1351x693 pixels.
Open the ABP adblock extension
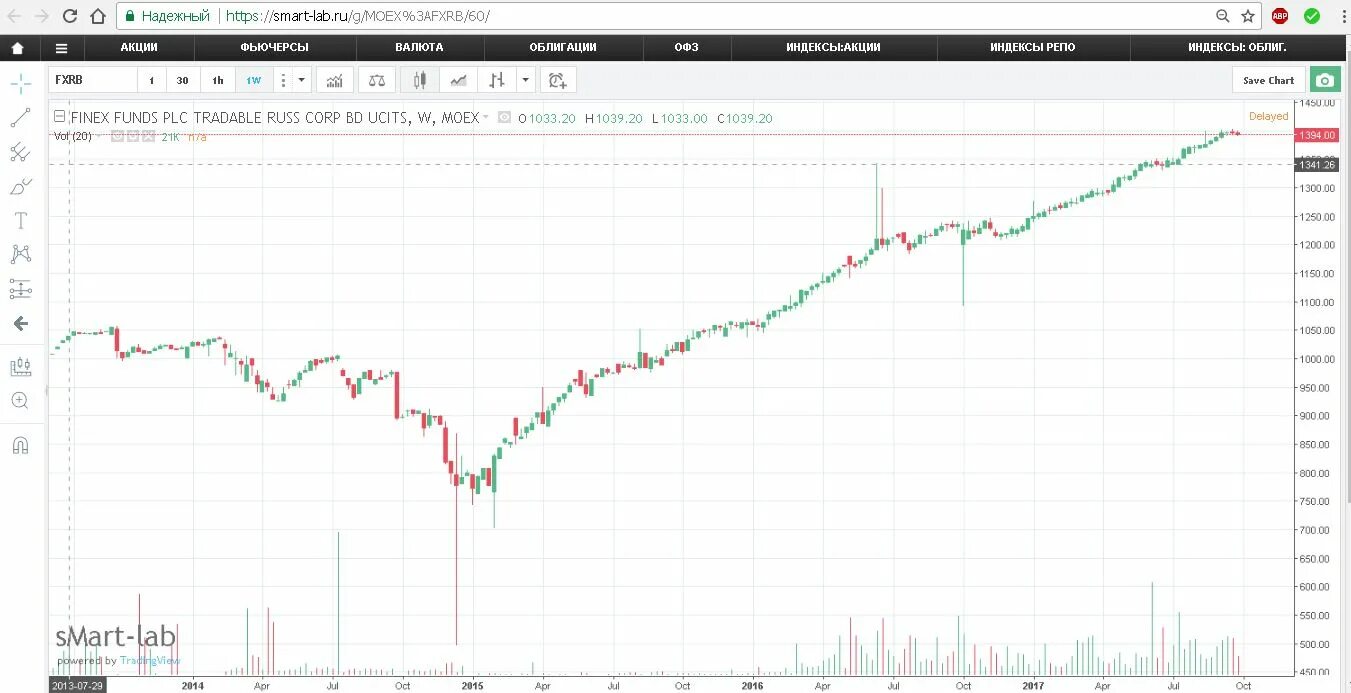tap(1280, 16)
